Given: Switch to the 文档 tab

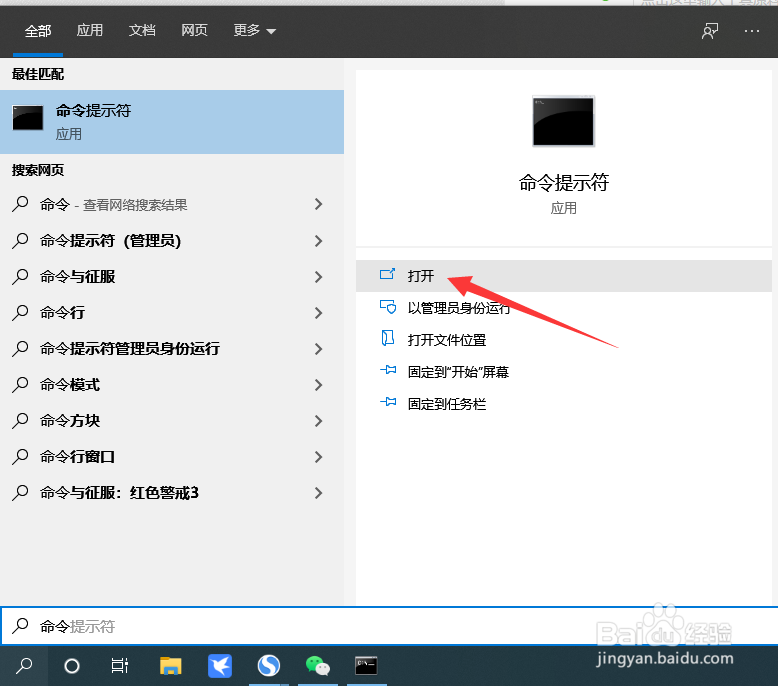Looking at the screenshot, I should pyautogui.click(x=142, y=31).
